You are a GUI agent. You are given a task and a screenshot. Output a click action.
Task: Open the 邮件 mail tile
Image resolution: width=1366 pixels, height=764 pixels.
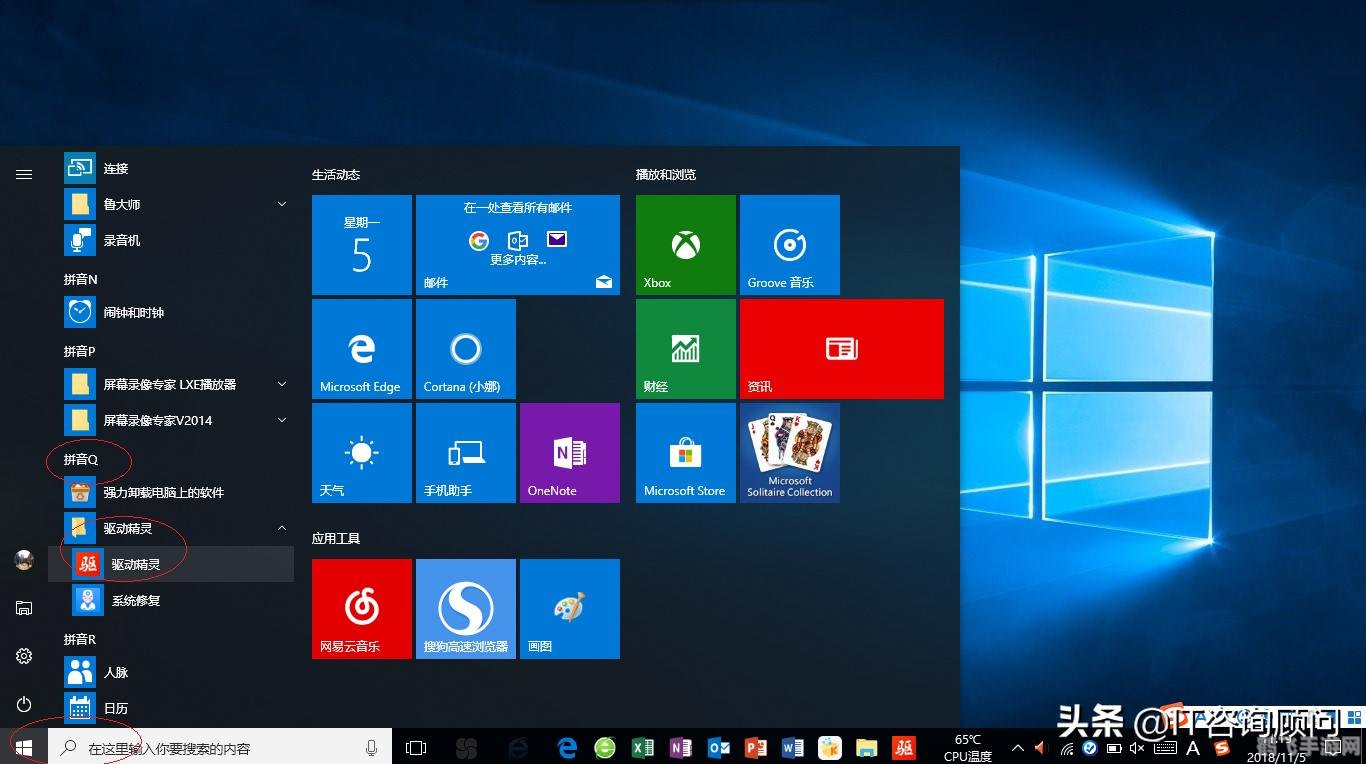pyautogui.click(x=518, y=245)
